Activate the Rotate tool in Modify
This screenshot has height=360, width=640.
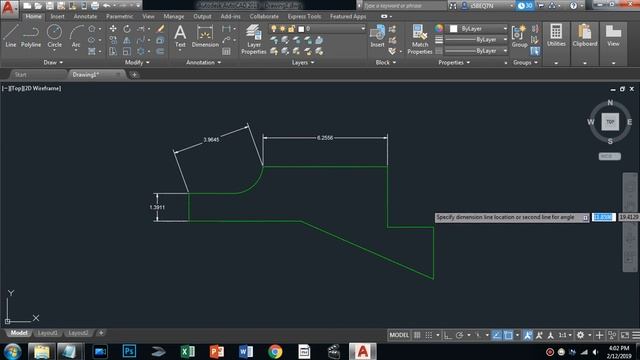127,29
